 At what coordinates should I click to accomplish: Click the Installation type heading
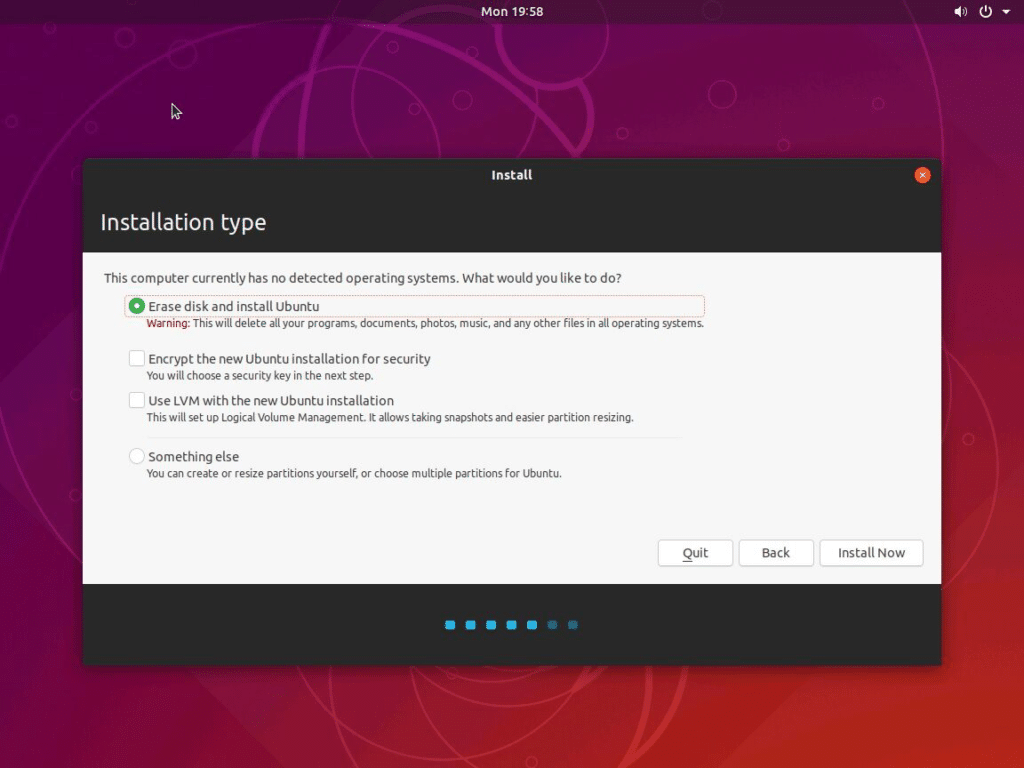point(184,222)
